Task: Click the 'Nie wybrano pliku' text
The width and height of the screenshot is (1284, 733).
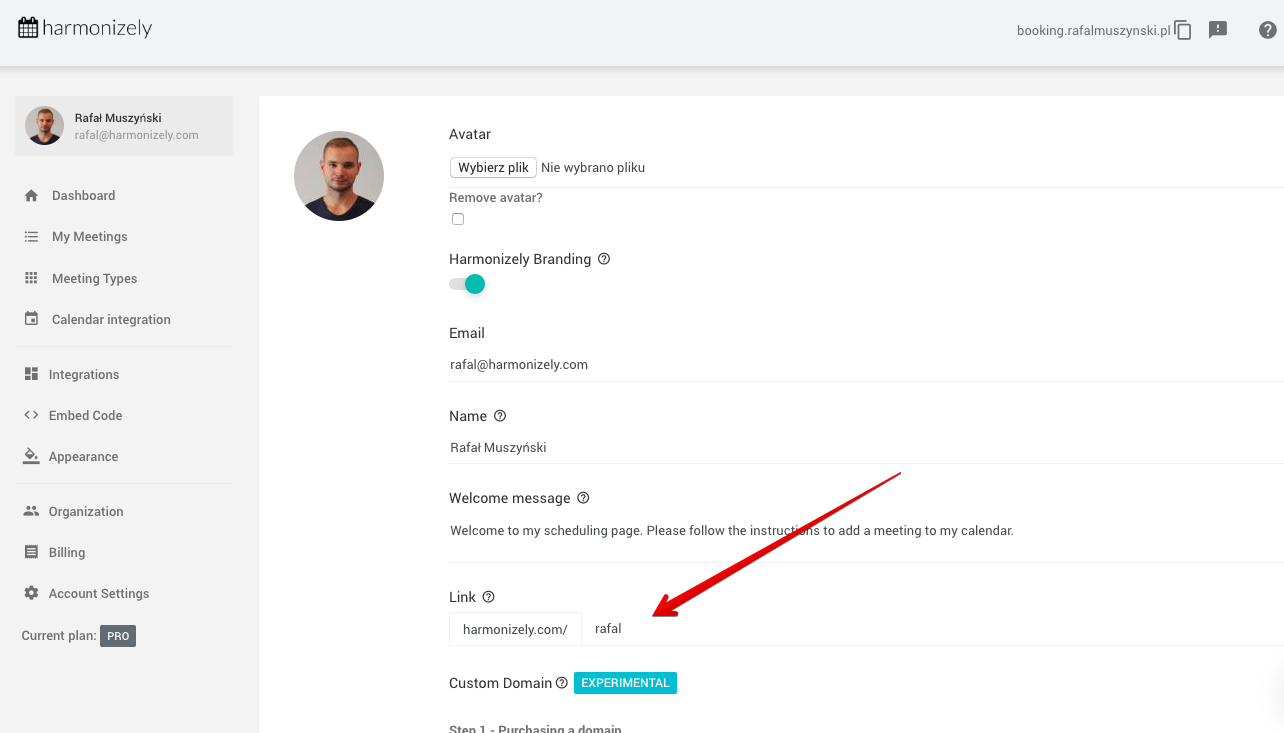Action: pos(593,168)
